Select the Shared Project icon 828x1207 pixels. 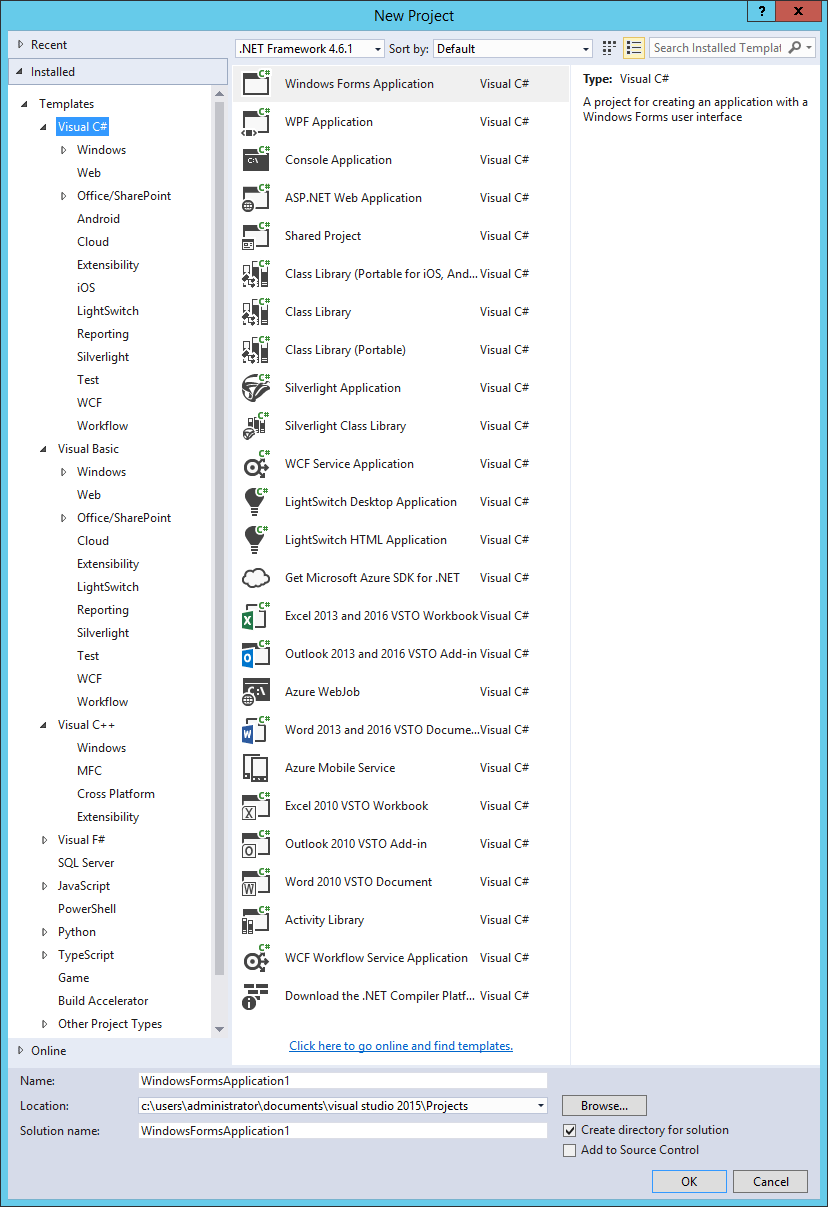[256, 236]
